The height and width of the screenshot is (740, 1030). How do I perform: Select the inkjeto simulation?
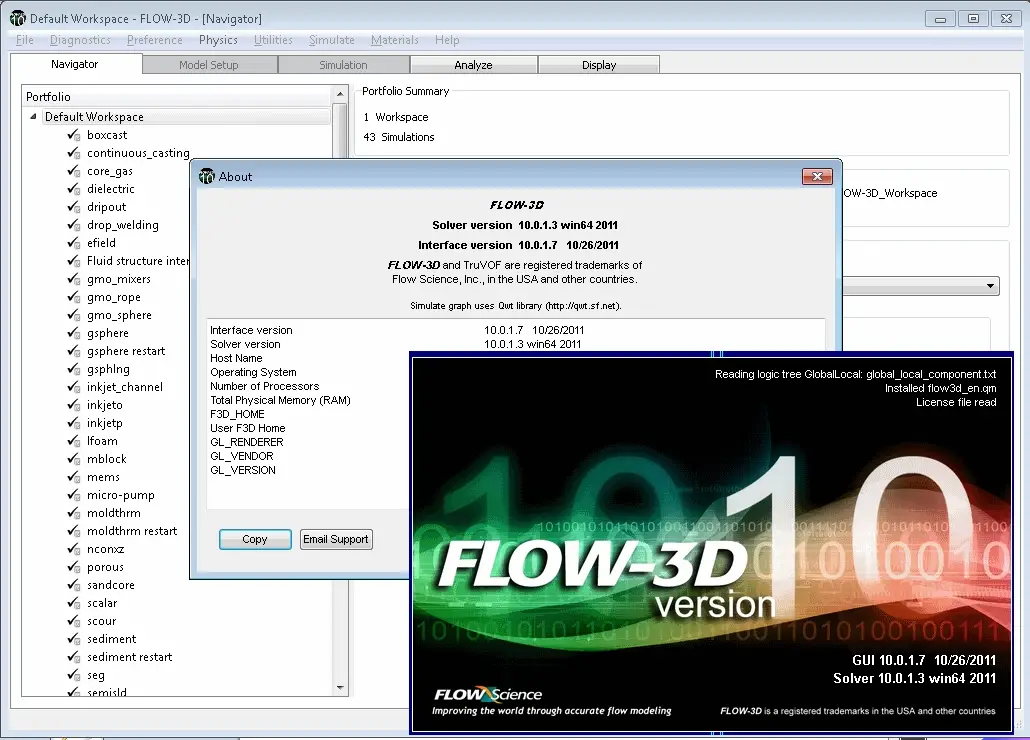105,405
